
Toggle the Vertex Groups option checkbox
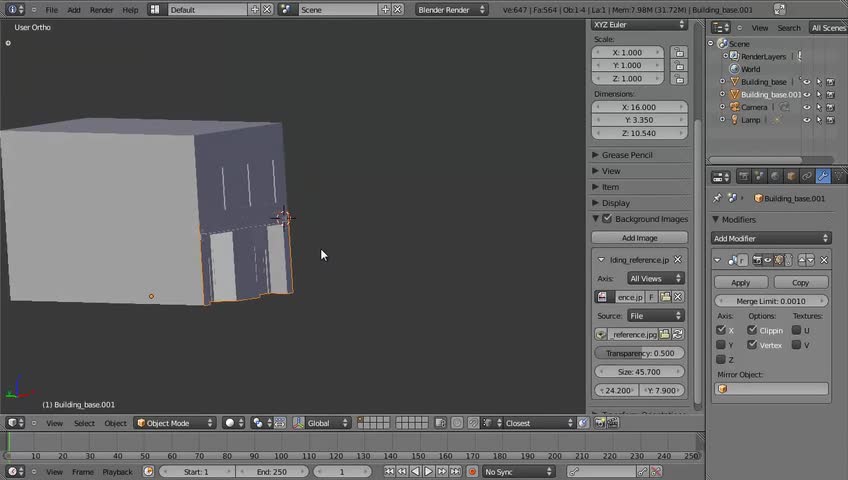pos(752,344)
